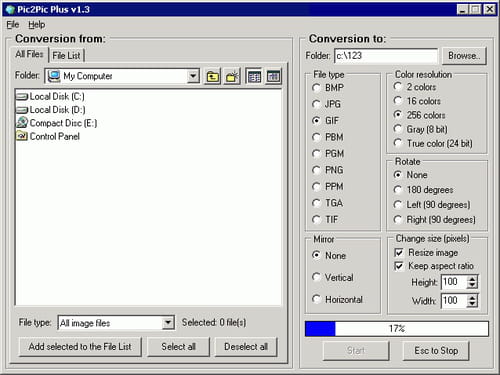The image size is (500, 375).
Task: Increase Height value with up arrow
Action: [x=472, y=278]
